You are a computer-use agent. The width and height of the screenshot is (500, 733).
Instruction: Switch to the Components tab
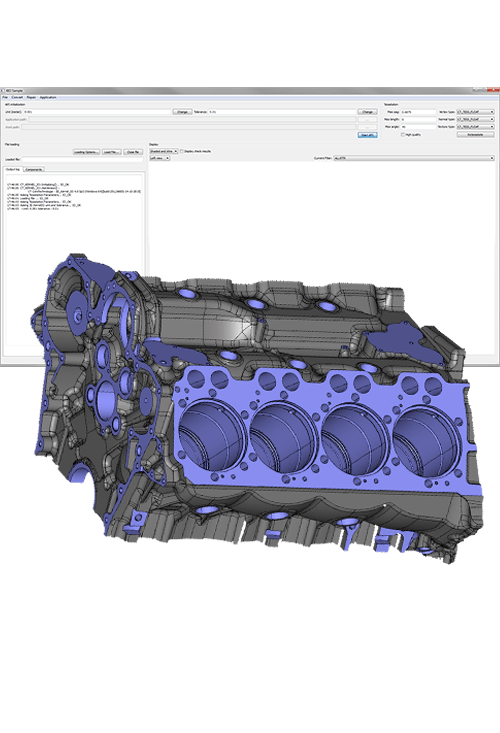tap(34, 169)
